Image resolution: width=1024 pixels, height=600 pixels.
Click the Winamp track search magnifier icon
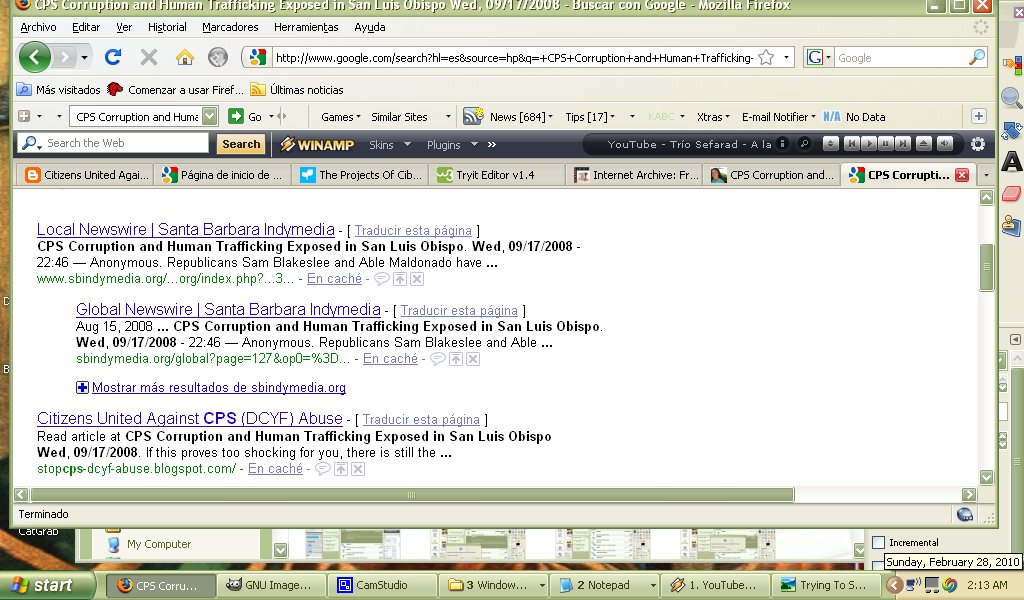pos(805,144)
